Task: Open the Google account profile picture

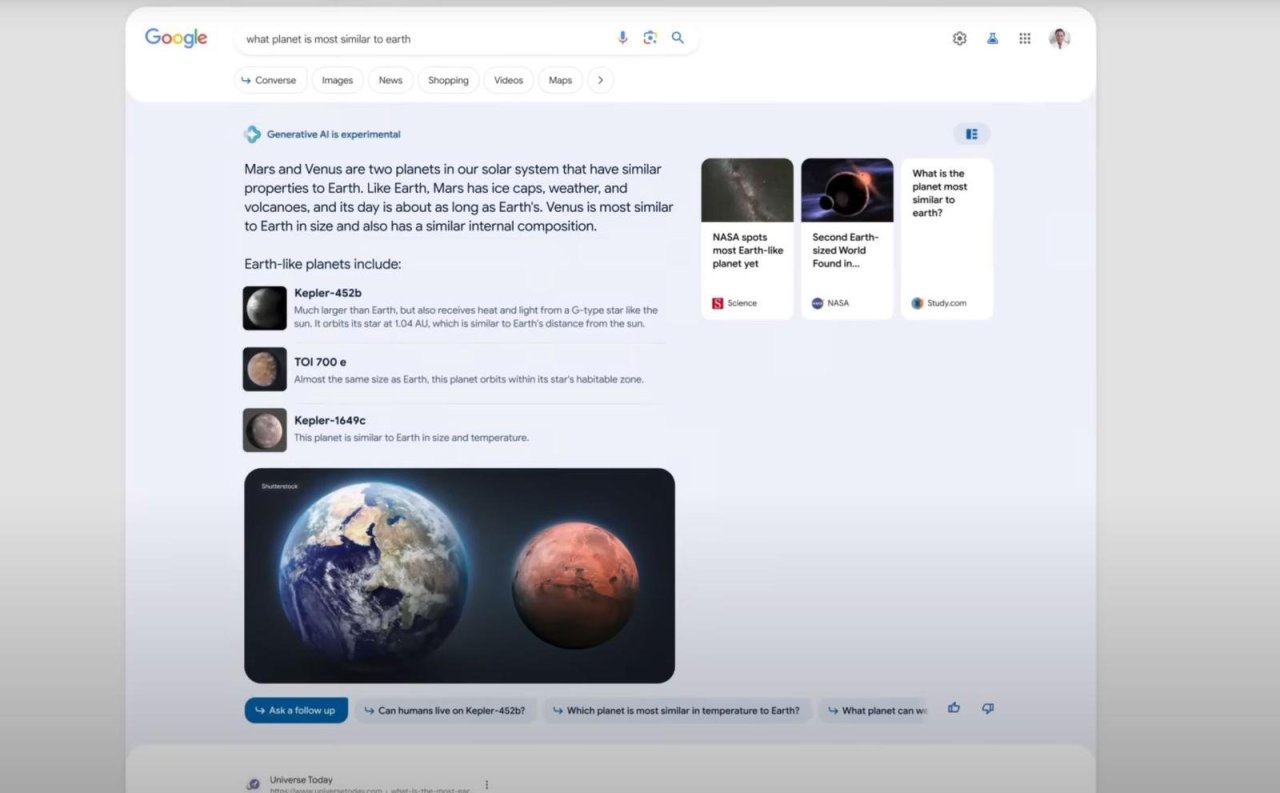Action: (1059, 38)
